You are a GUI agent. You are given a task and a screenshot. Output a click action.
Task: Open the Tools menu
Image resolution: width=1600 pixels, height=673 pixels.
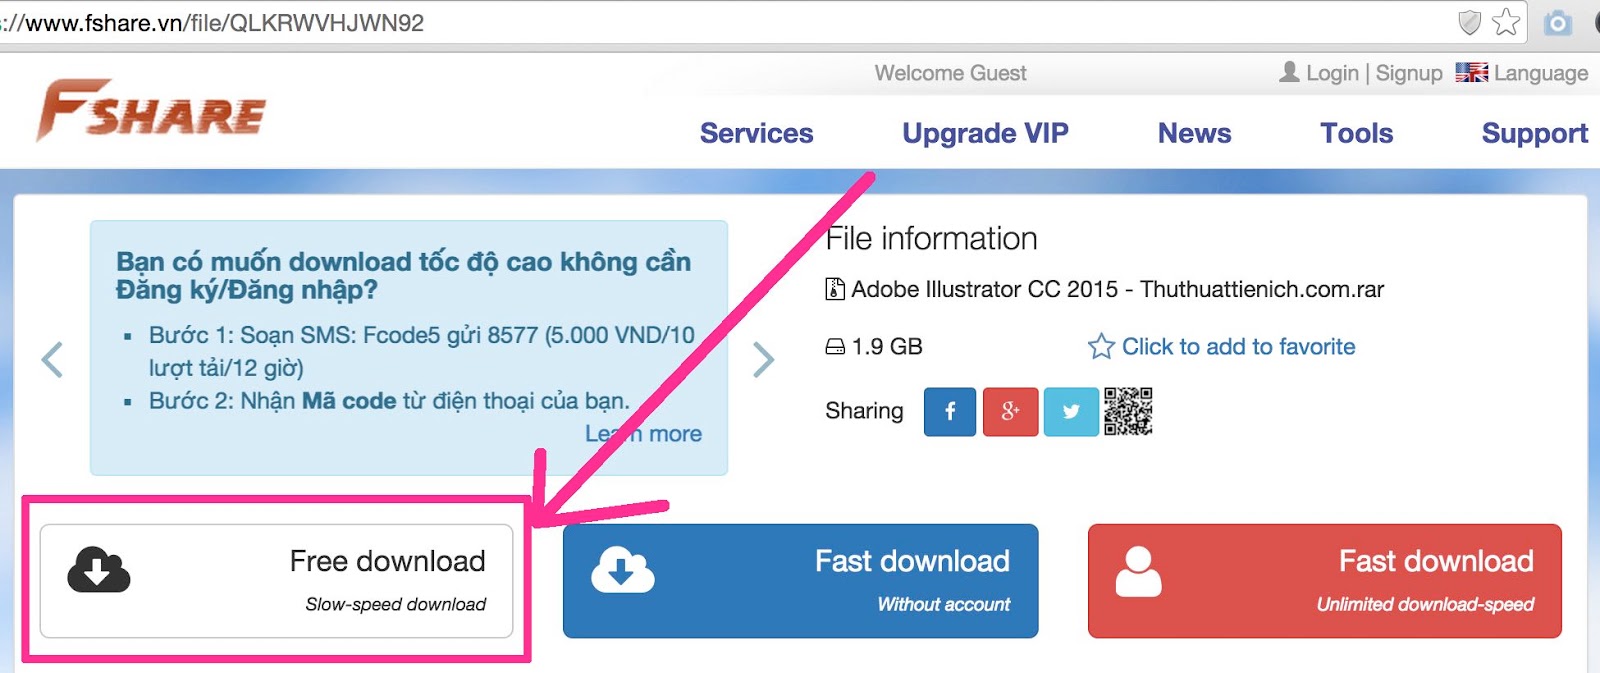1356,133
